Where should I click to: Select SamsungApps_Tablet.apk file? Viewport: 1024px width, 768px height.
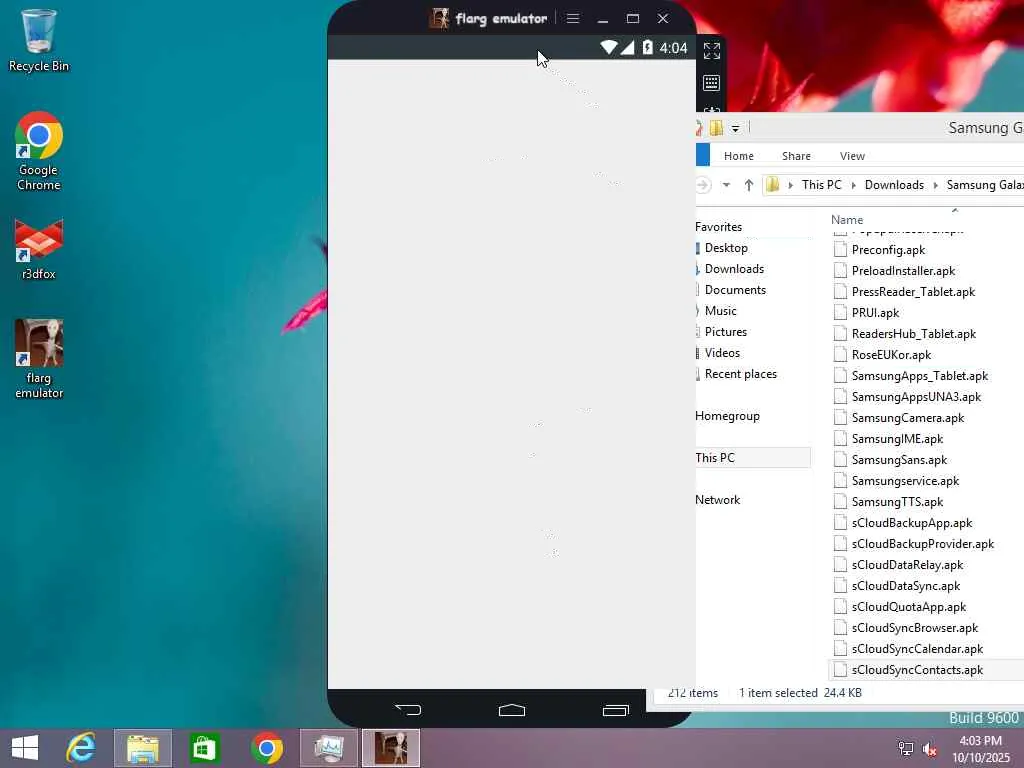pyautogui.click(x=920, y=376)
